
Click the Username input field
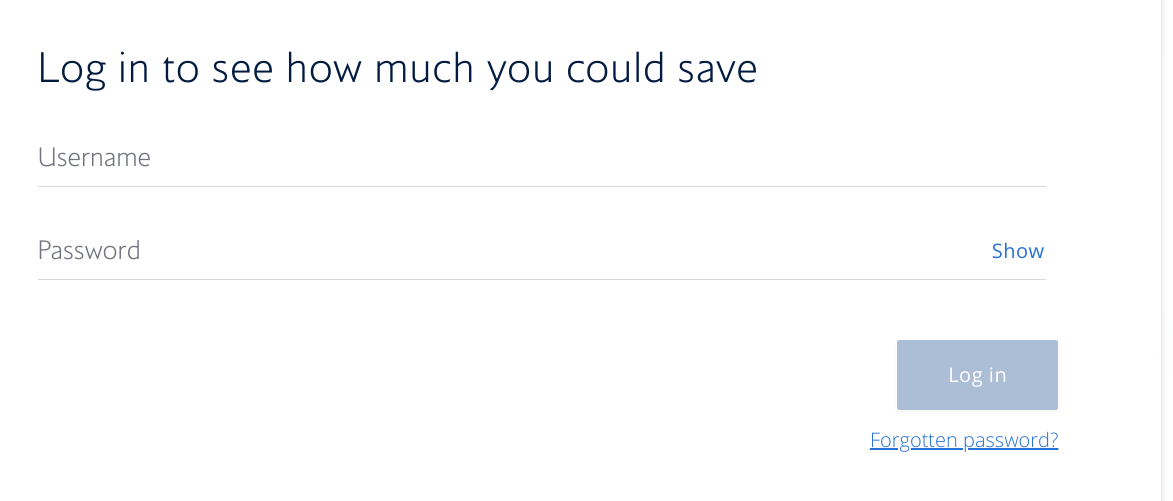[540, 158]
